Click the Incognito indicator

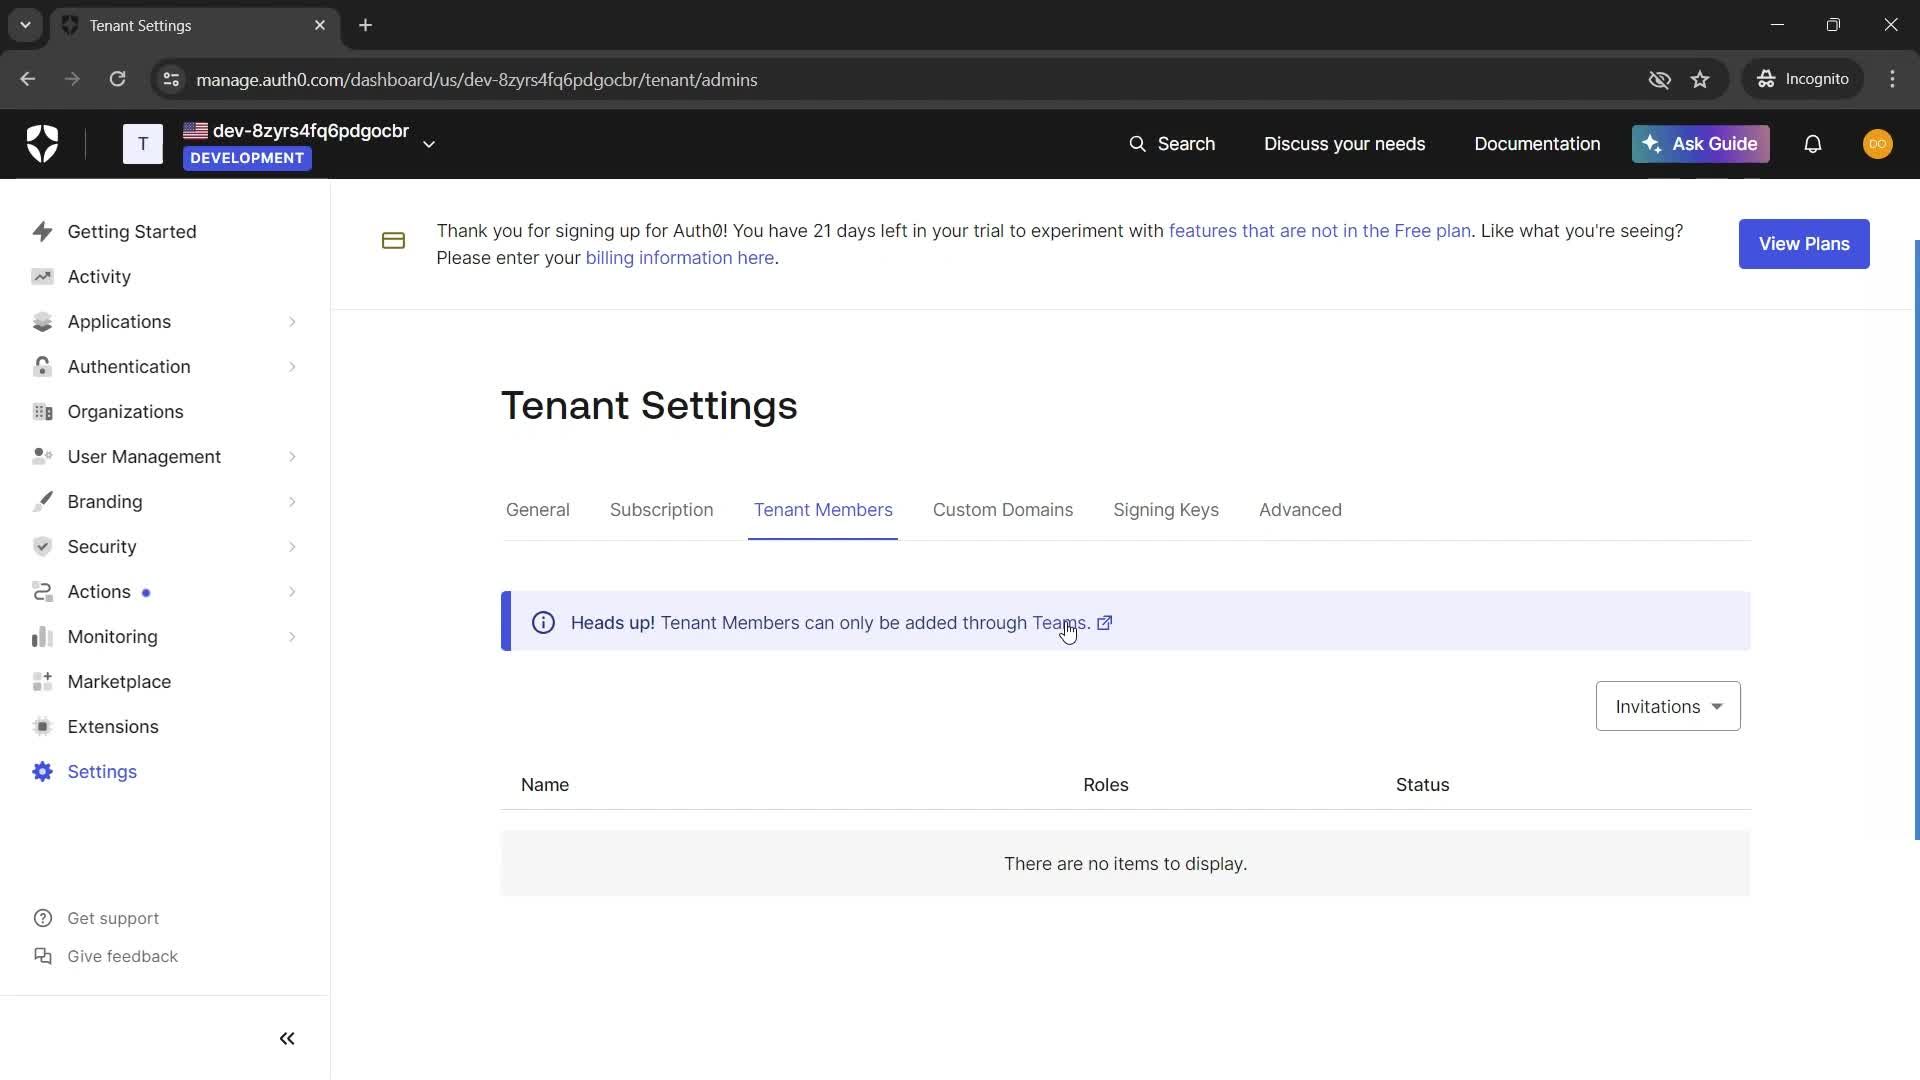(1803, 79)
